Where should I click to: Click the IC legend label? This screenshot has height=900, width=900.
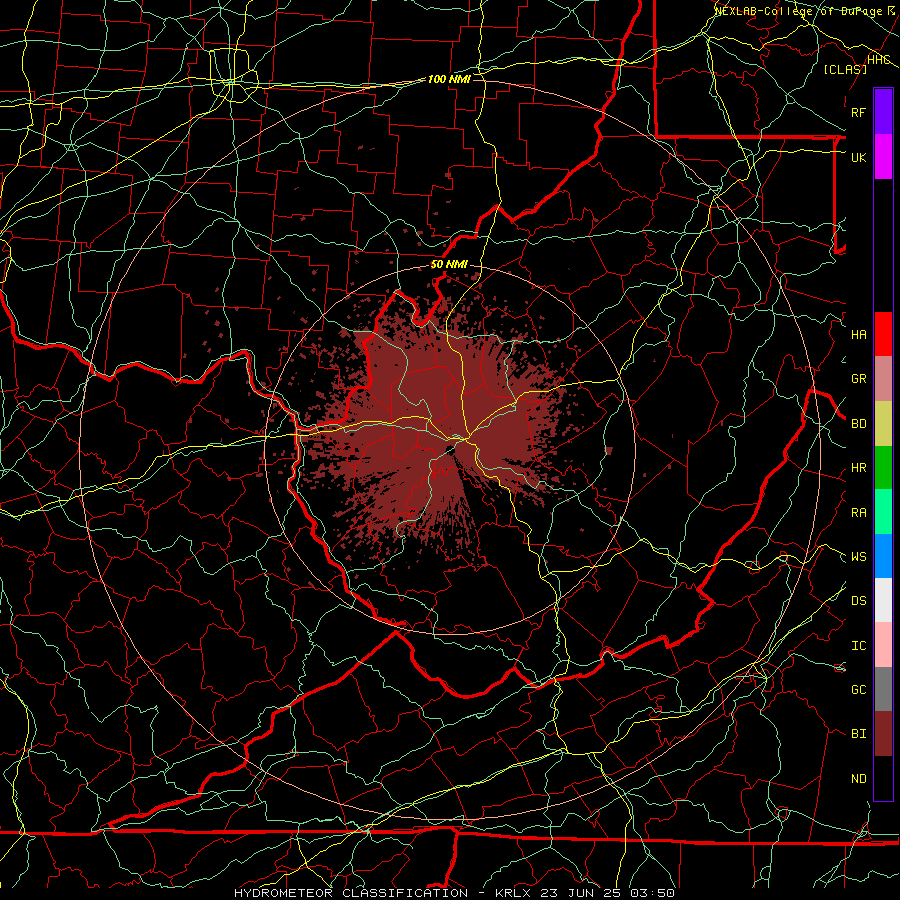click(x=859, y=646)
